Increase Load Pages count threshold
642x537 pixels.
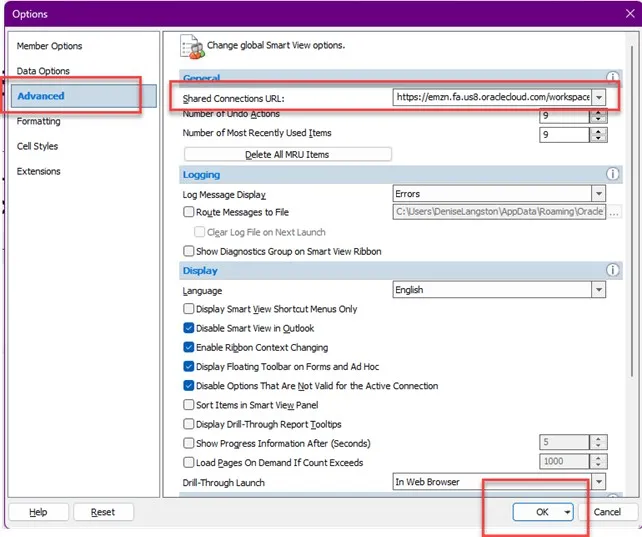point(598,458)
